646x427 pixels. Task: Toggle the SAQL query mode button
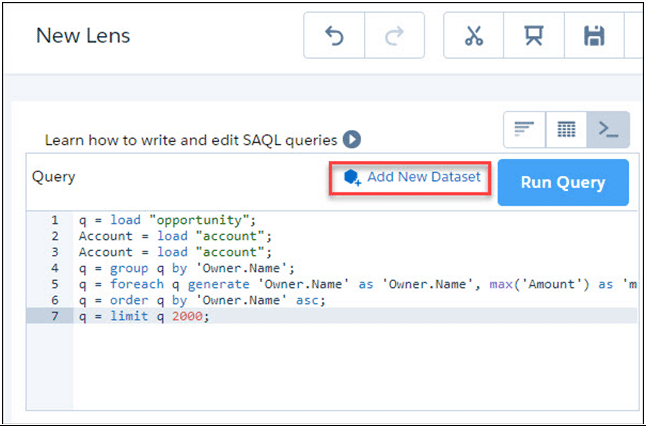(607, 129)
